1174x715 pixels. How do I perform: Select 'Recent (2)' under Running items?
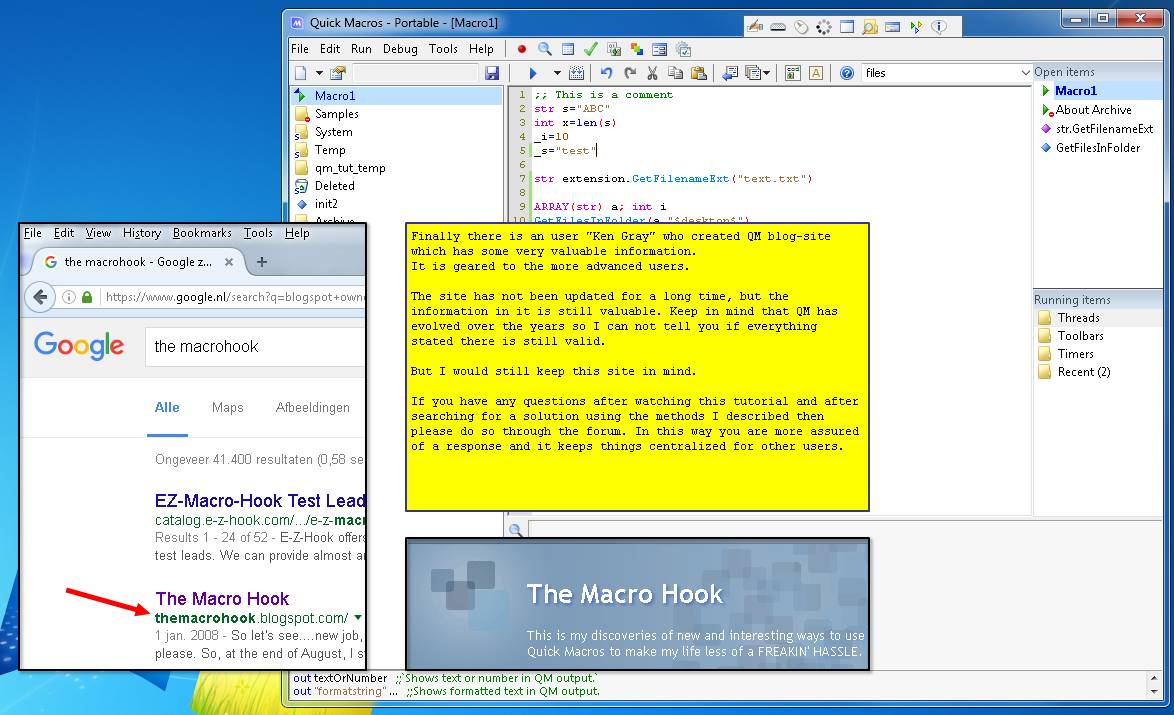(1083, 372)
